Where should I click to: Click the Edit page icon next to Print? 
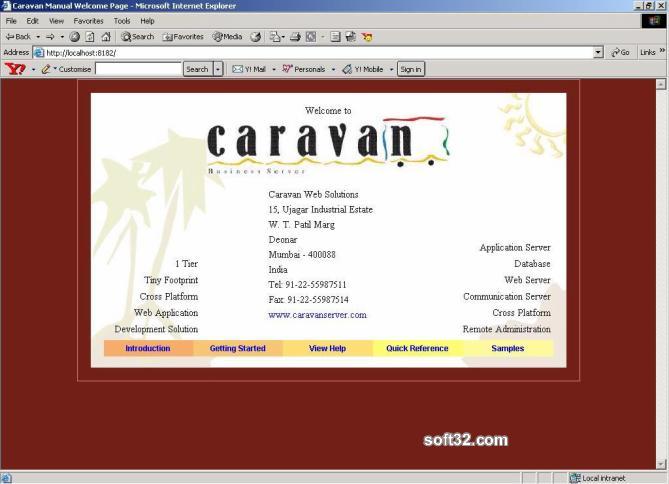[311, 37]
